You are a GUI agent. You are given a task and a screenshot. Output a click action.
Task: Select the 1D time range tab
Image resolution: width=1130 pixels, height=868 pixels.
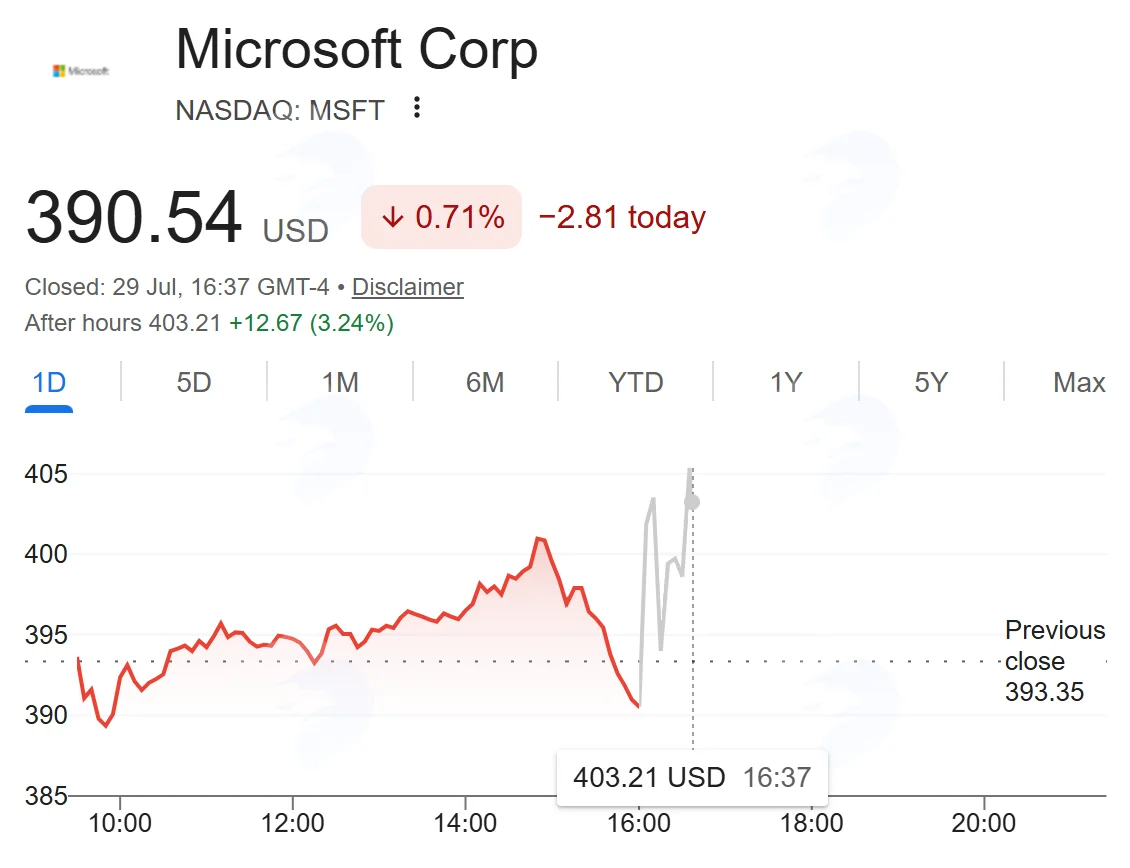[49, 383]
